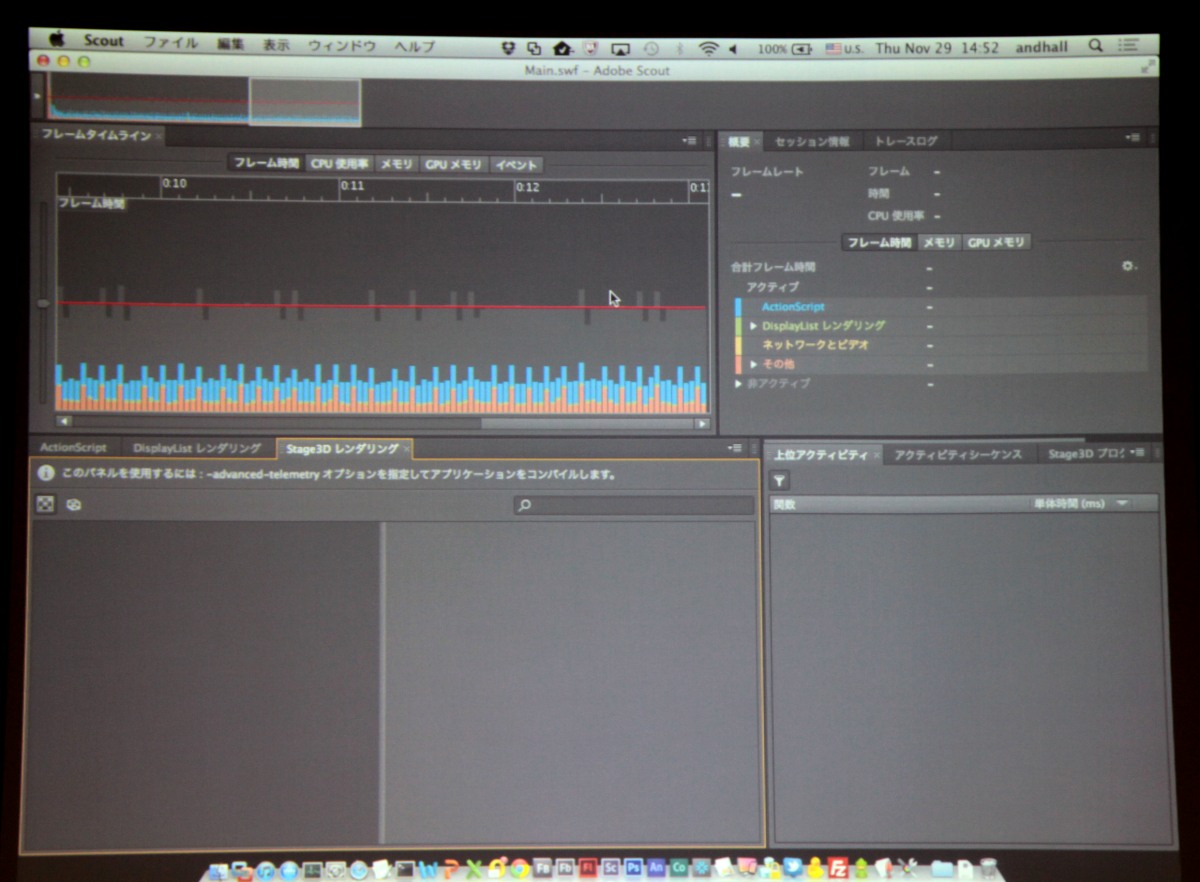Open the Terminal icon in the Dock
Viewport: 1200px width, 882px height.
click(x=405, y=869)
